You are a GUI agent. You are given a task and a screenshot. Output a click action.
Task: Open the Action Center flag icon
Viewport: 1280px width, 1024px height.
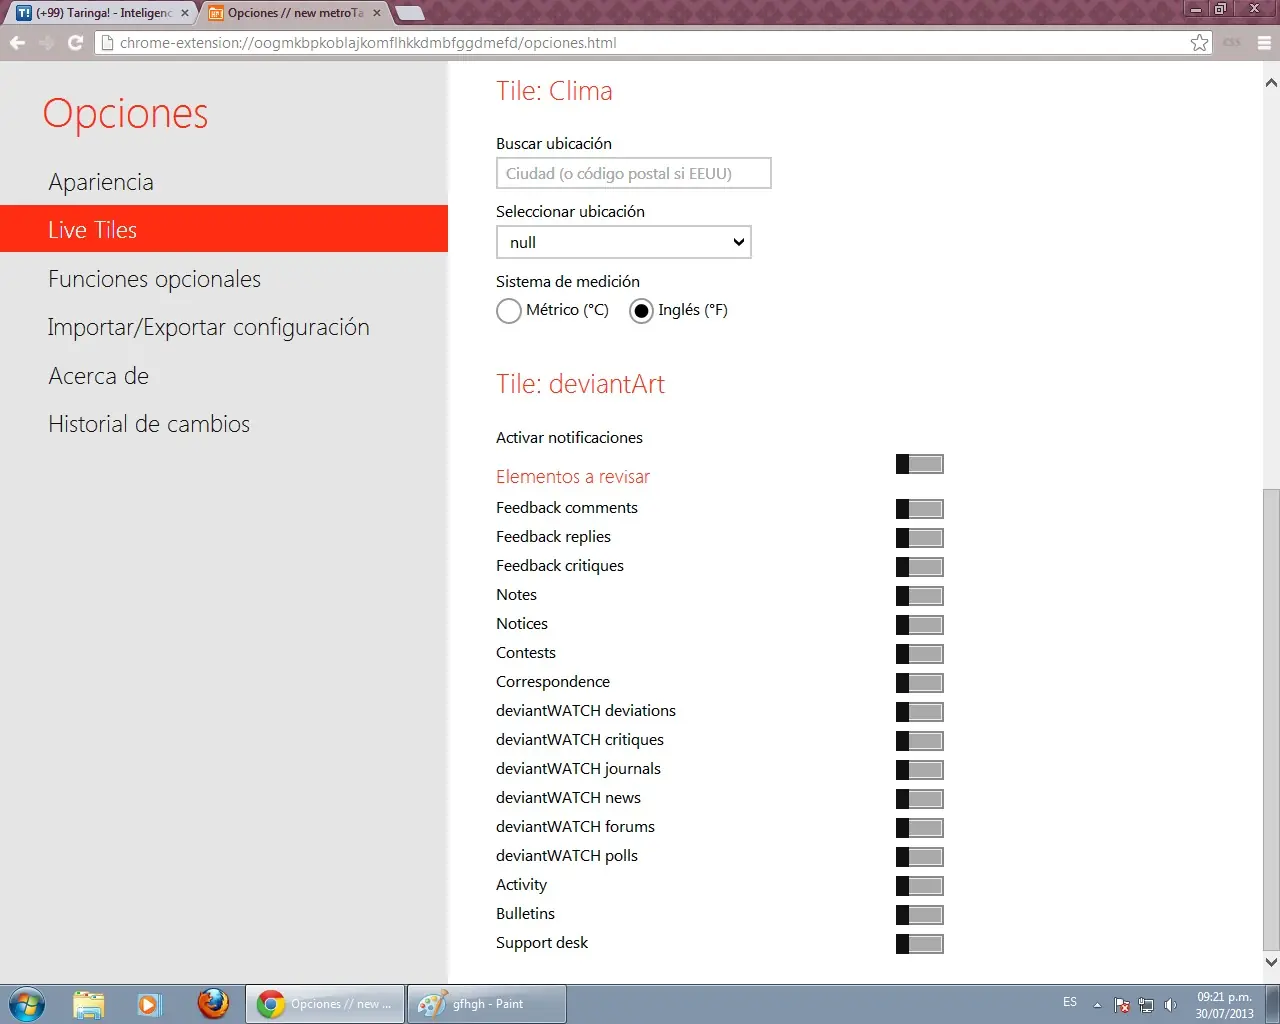pos(1122,1005)
